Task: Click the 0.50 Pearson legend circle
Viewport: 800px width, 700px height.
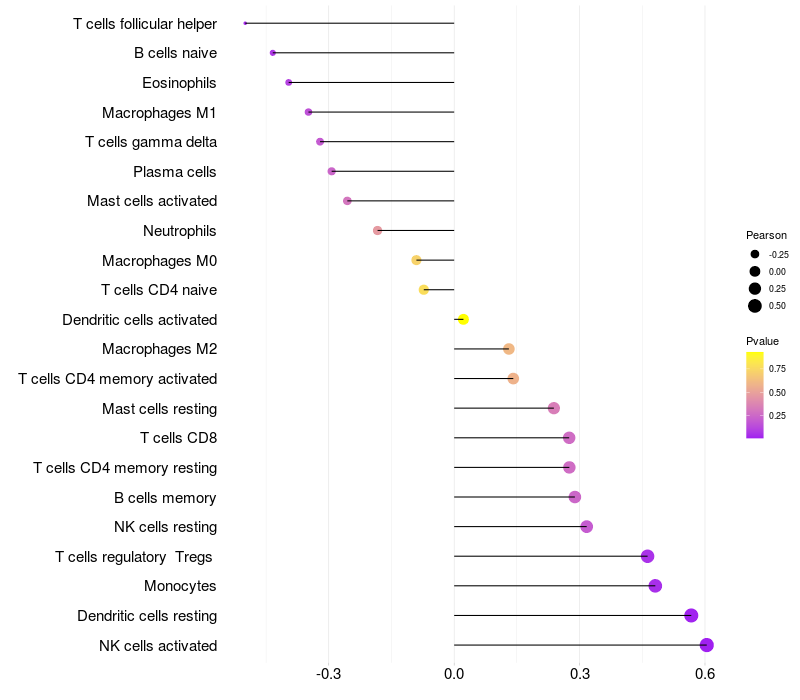Action: click(755, 306)
